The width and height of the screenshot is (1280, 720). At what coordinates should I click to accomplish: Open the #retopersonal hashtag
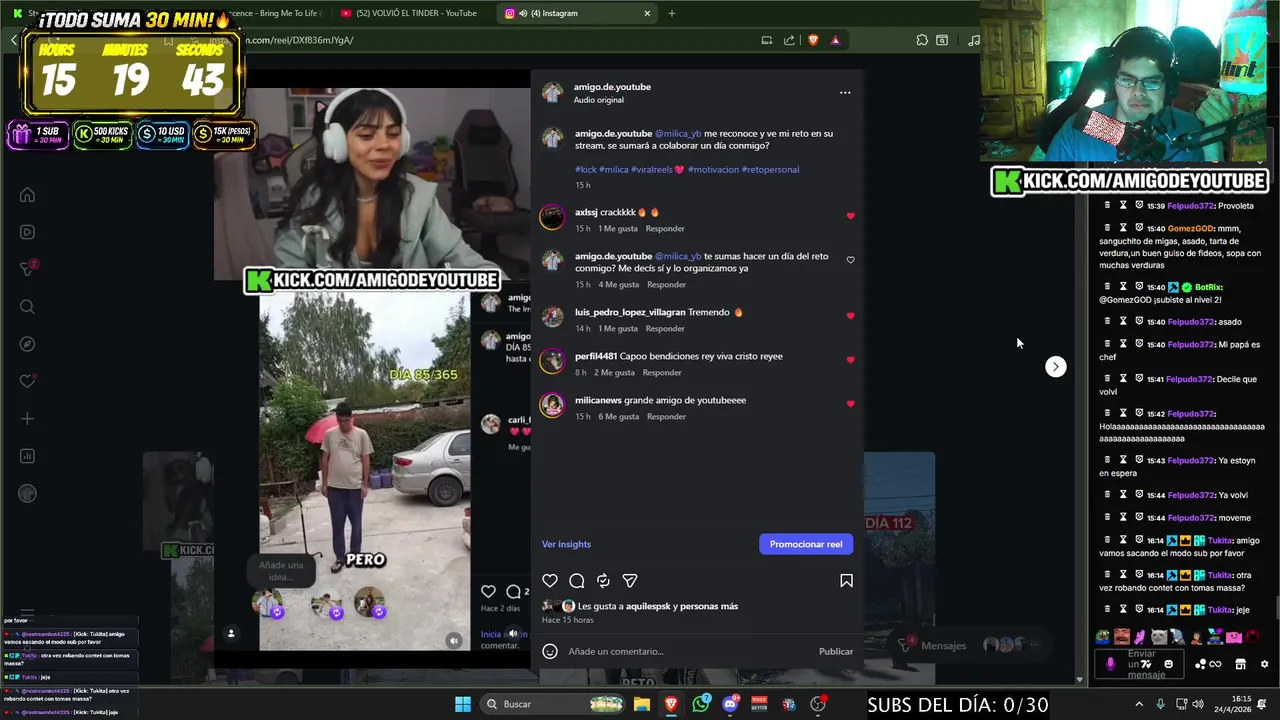pos(770,169)
